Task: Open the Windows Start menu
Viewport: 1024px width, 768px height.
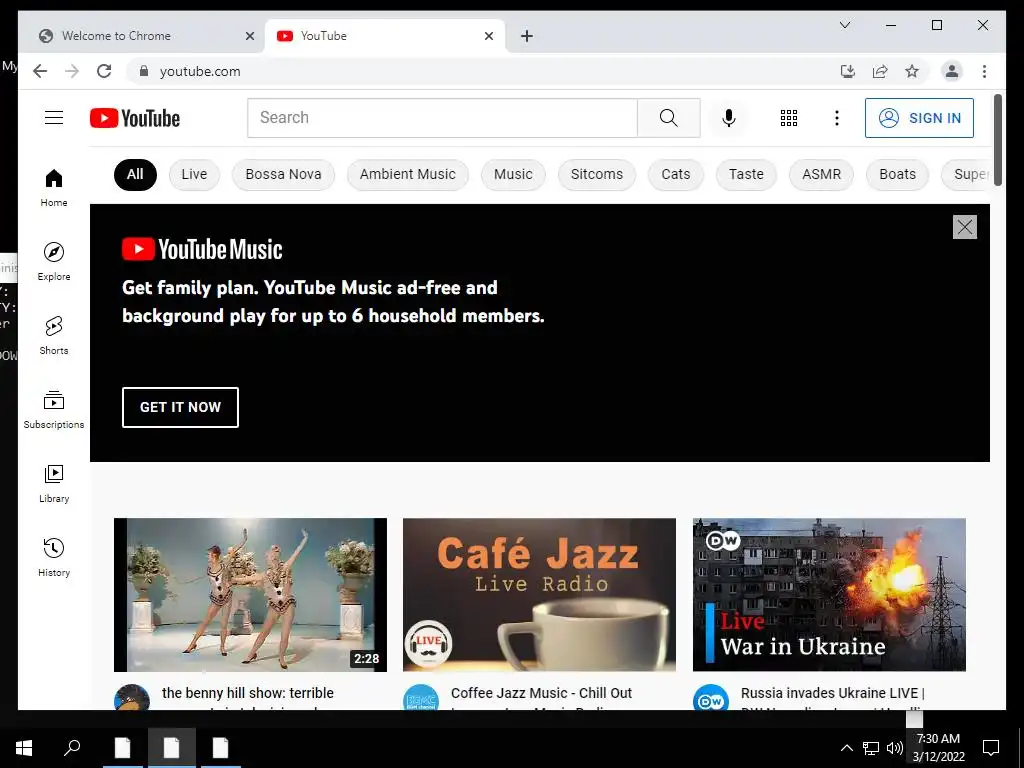Action: pos(24,748)
